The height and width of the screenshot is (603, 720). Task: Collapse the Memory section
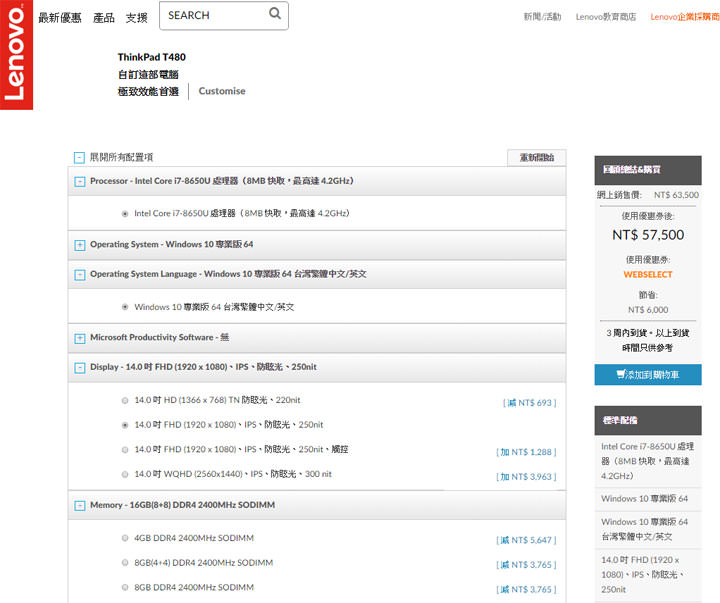click(80, 506)
